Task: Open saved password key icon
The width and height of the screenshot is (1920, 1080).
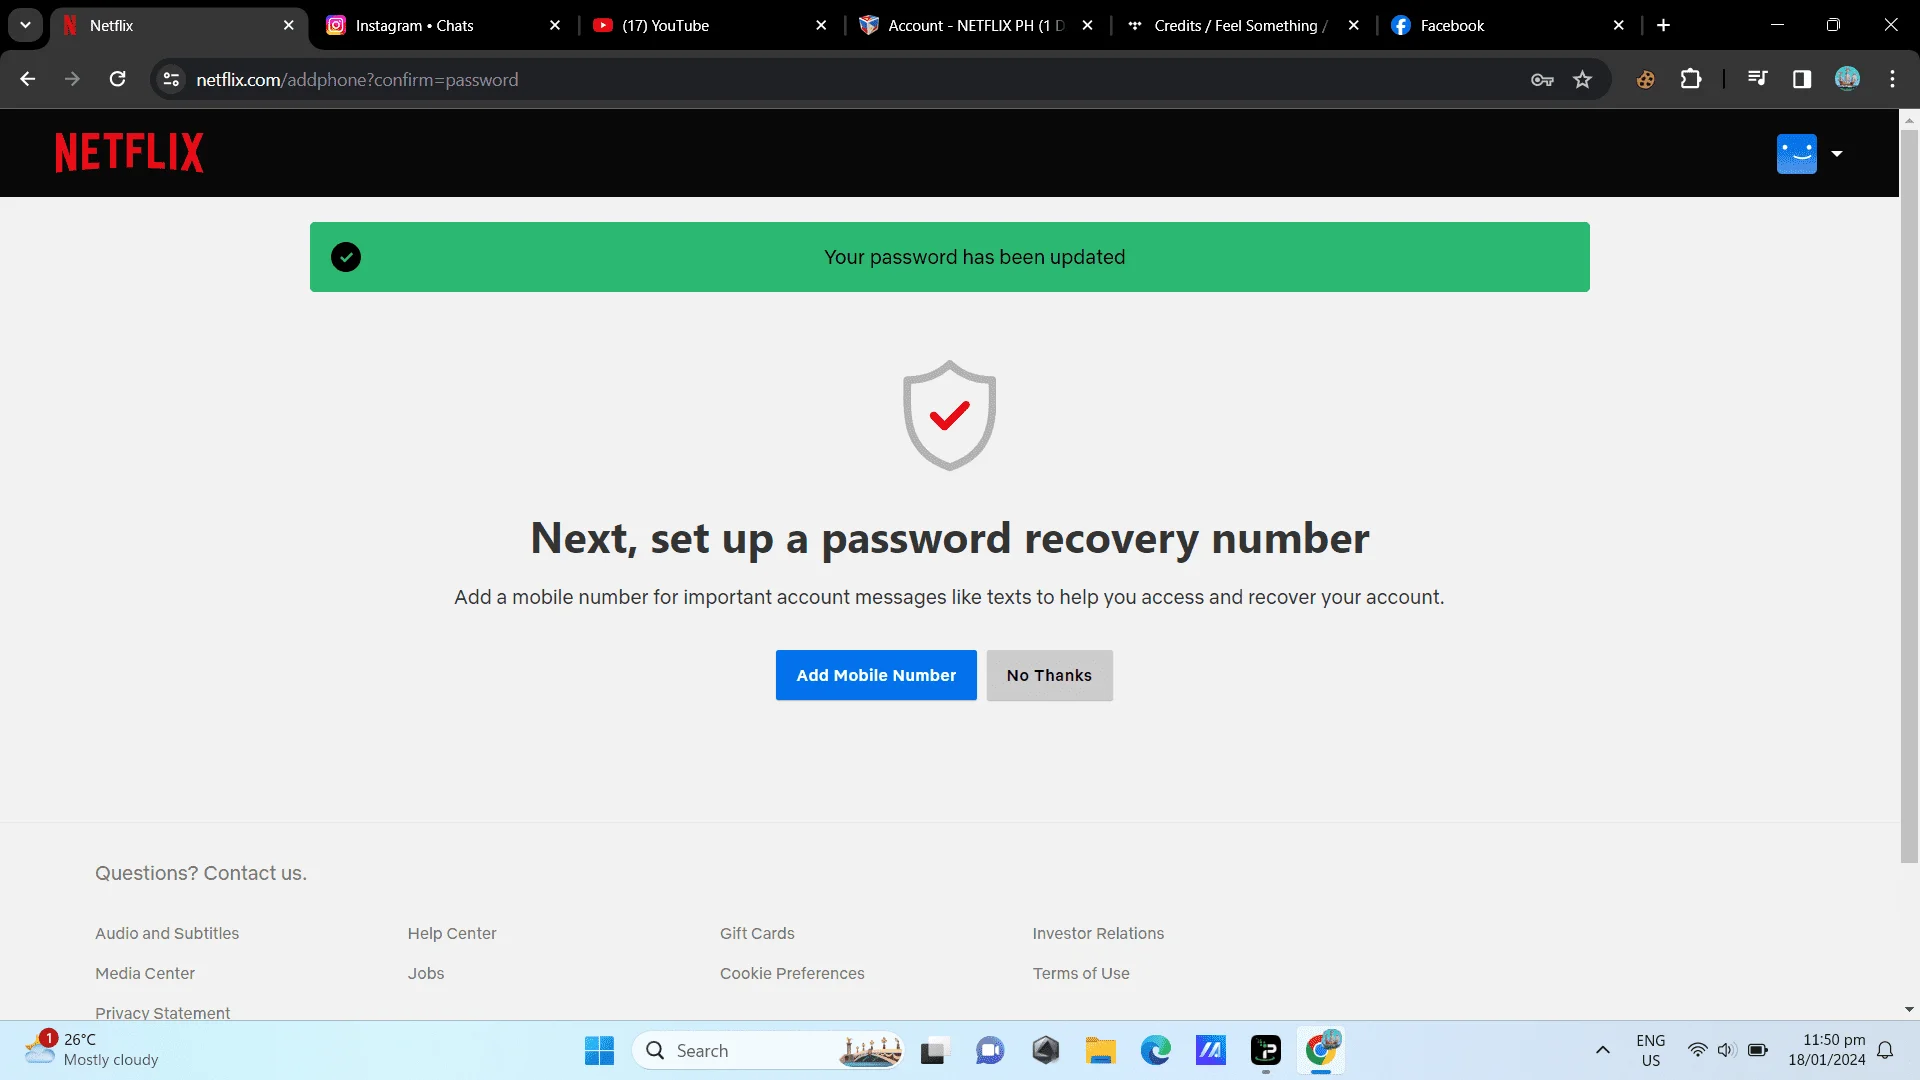Action: (x=1542, y=79)
